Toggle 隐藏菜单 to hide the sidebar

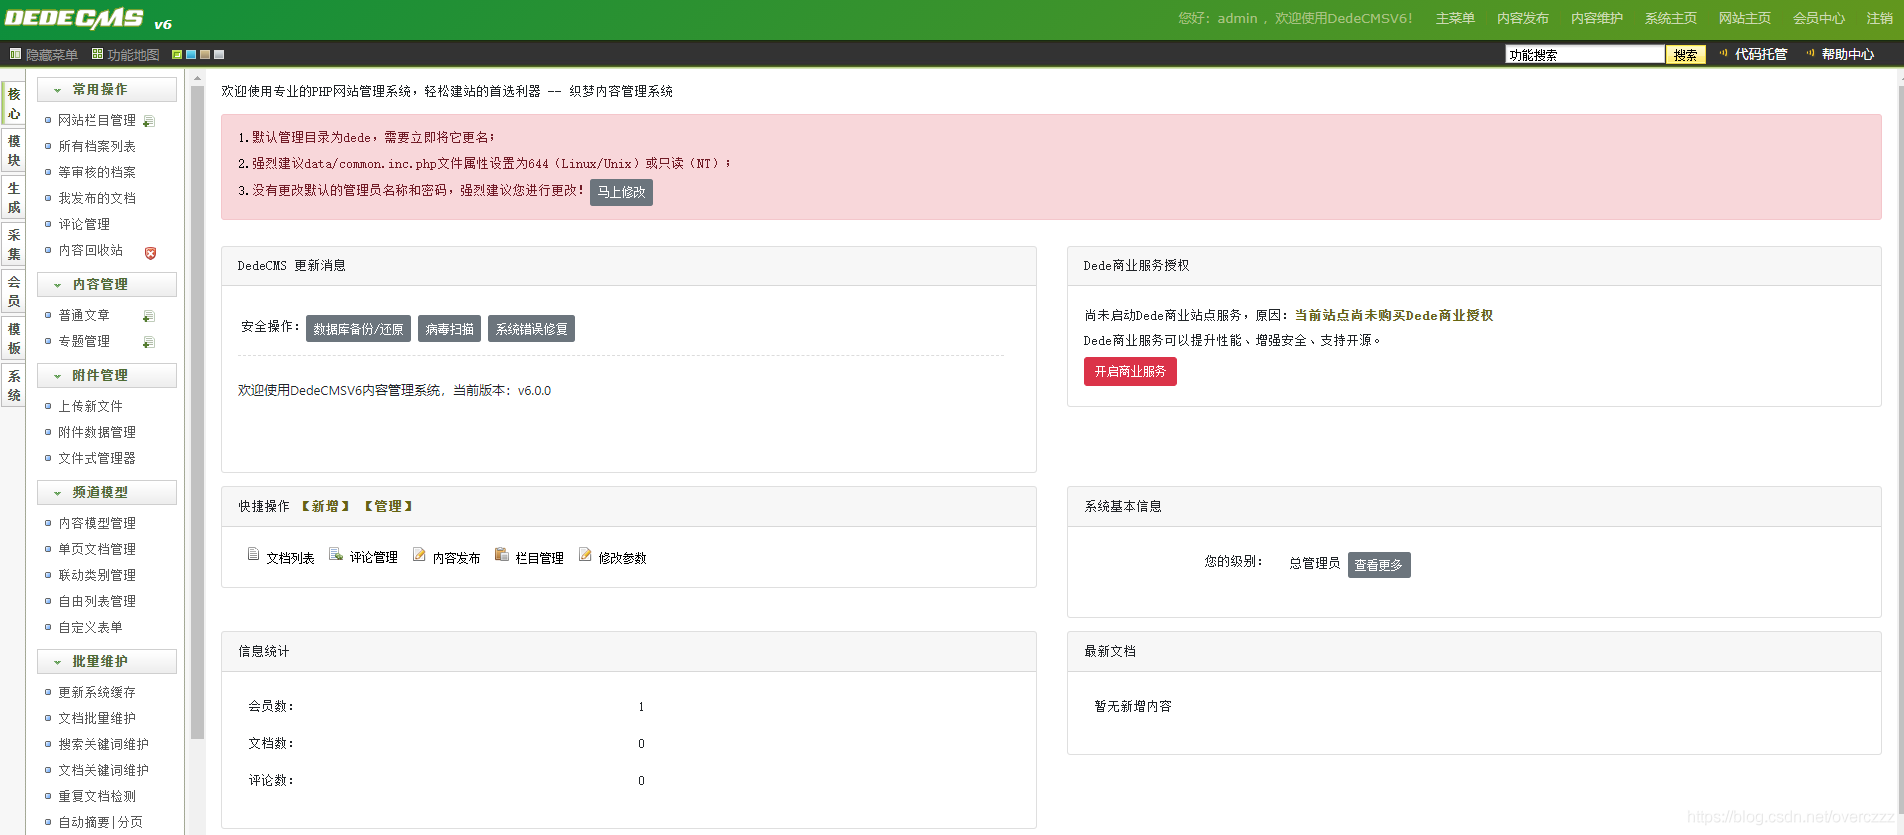pos(44,55)
